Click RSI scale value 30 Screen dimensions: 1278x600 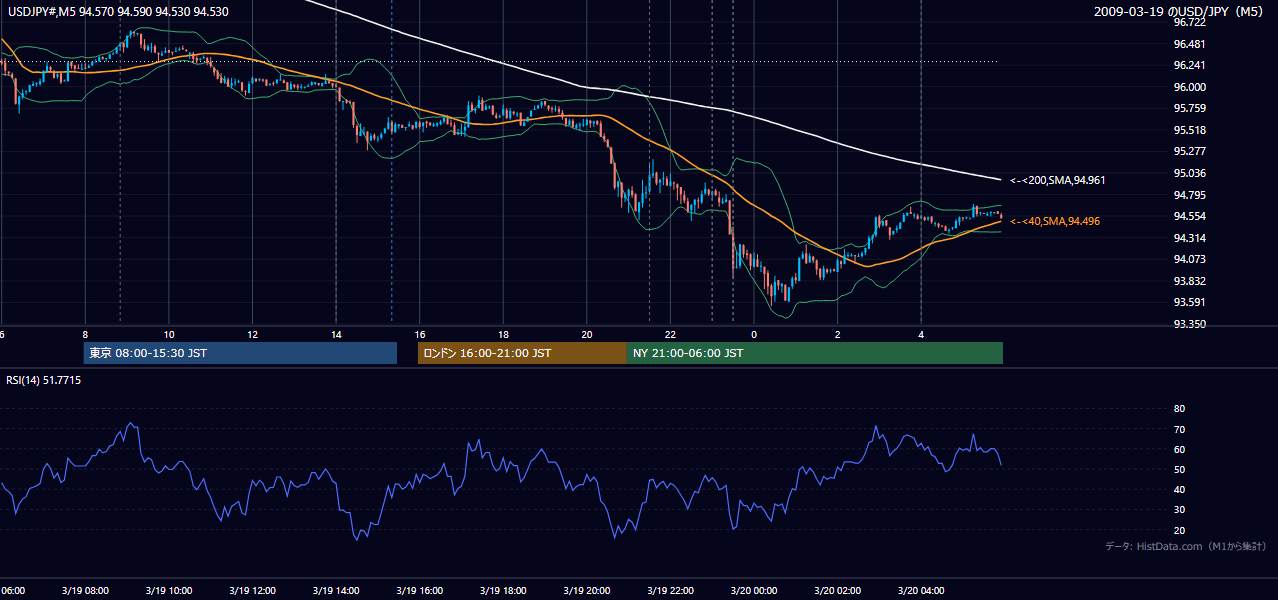click(x=1179, y=510)
